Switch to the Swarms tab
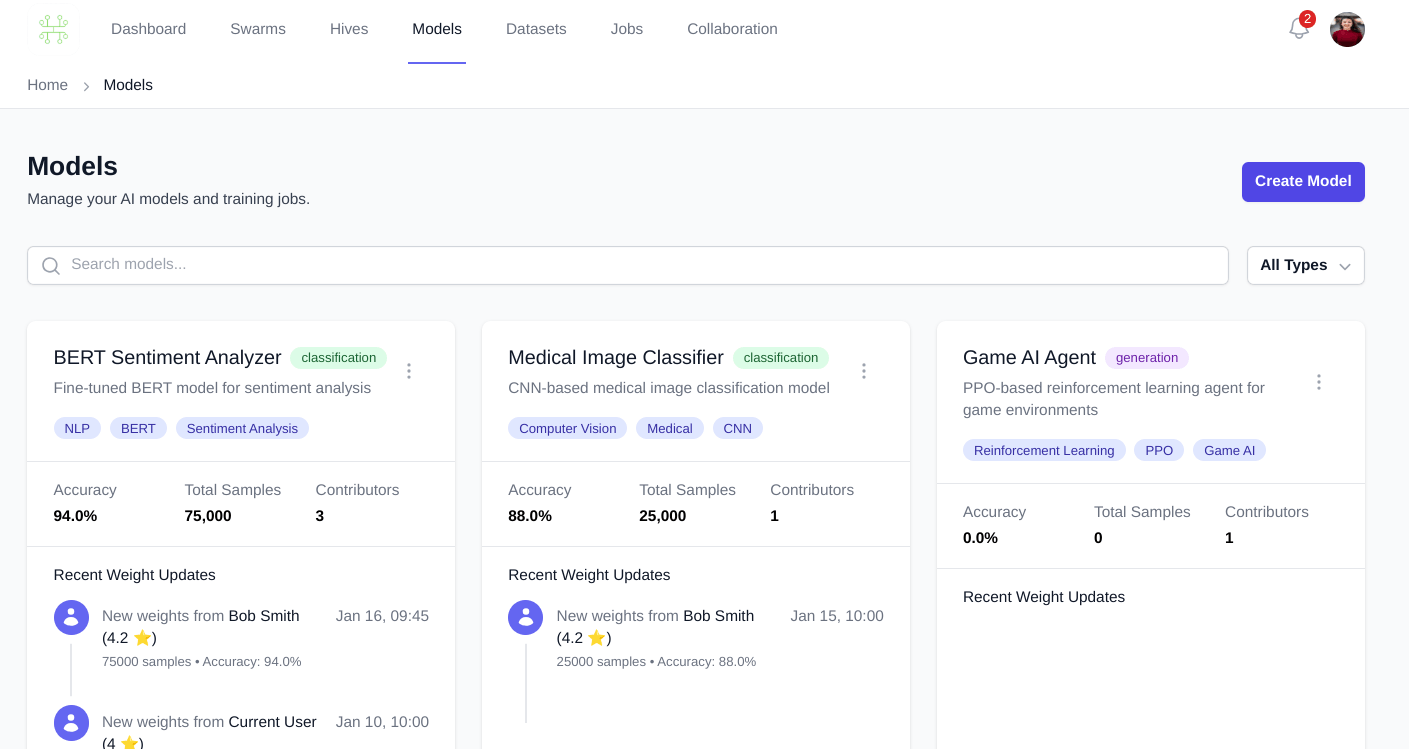The height and width of the screenshot is (749, 1409). (x=258, y=29)
